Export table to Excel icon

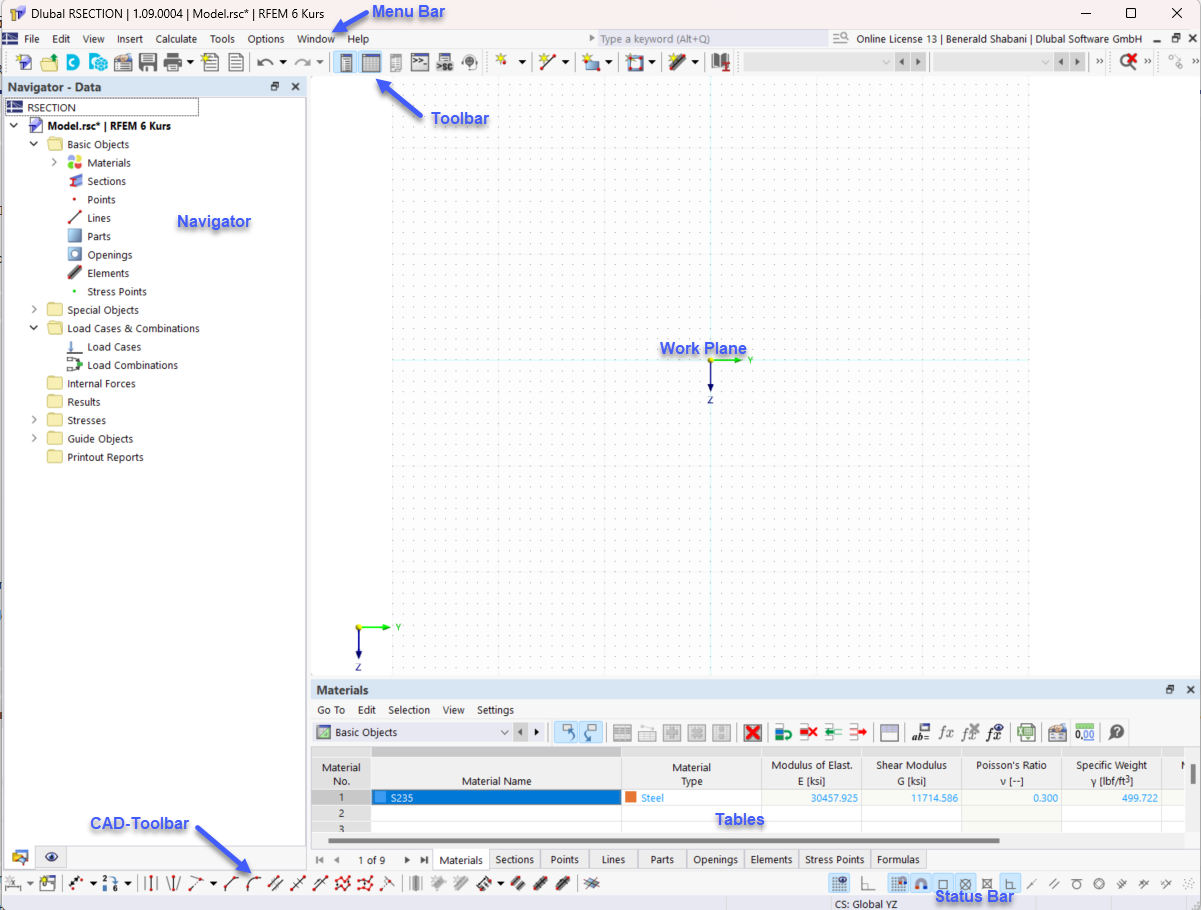coord(1026,732)
